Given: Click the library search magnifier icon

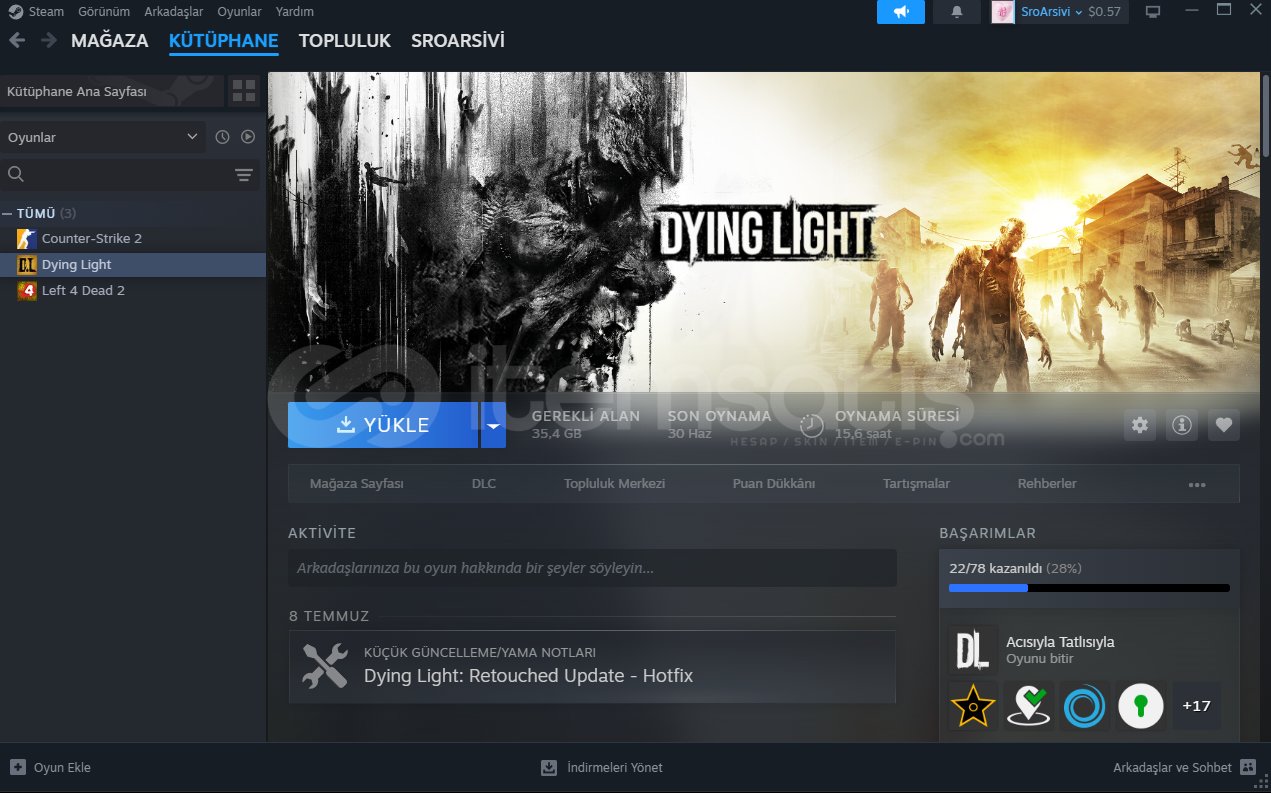Looking at the screenshot, I should [16, 174].
